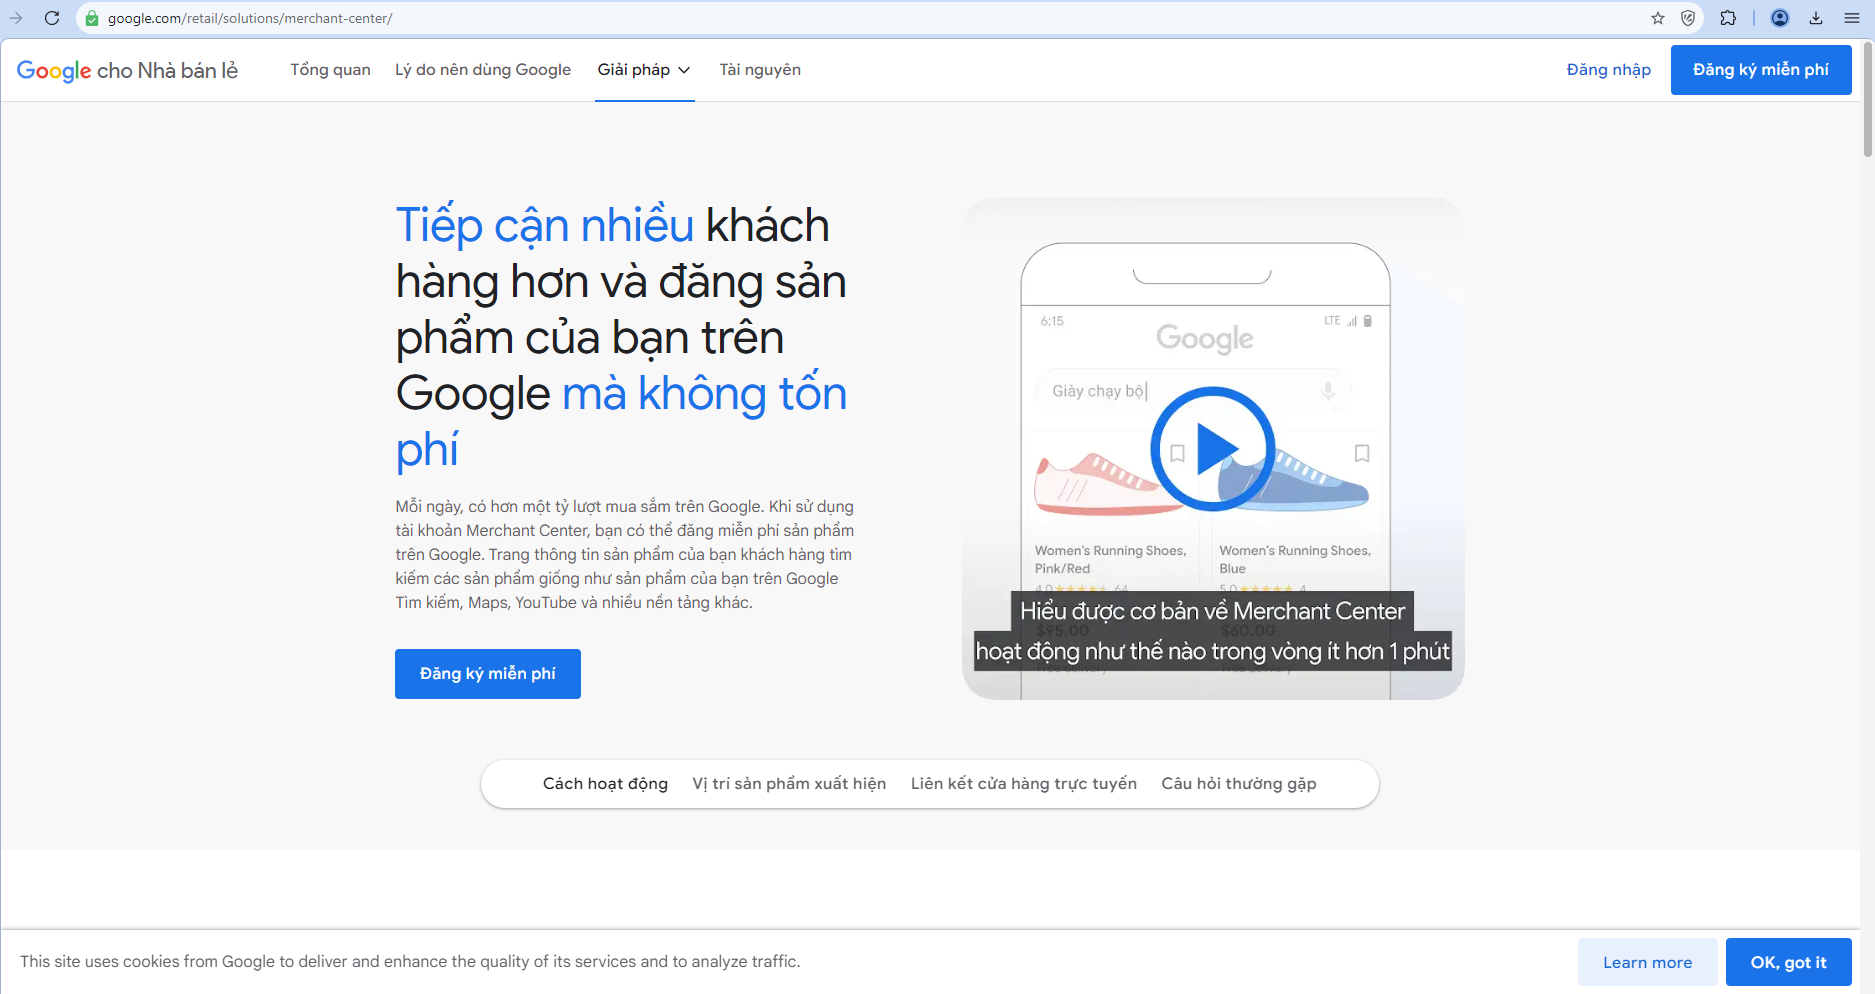Expand the Giải pháp dropdown
The image size is (1875, 994).
(644, 70)
